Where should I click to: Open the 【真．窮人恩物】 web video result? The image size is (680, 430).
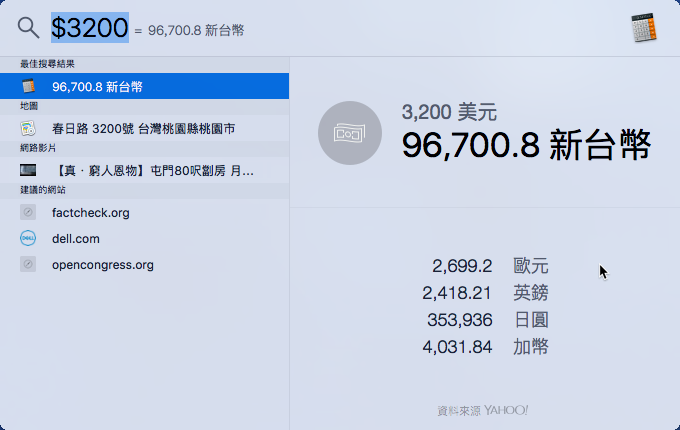(144, 170)
